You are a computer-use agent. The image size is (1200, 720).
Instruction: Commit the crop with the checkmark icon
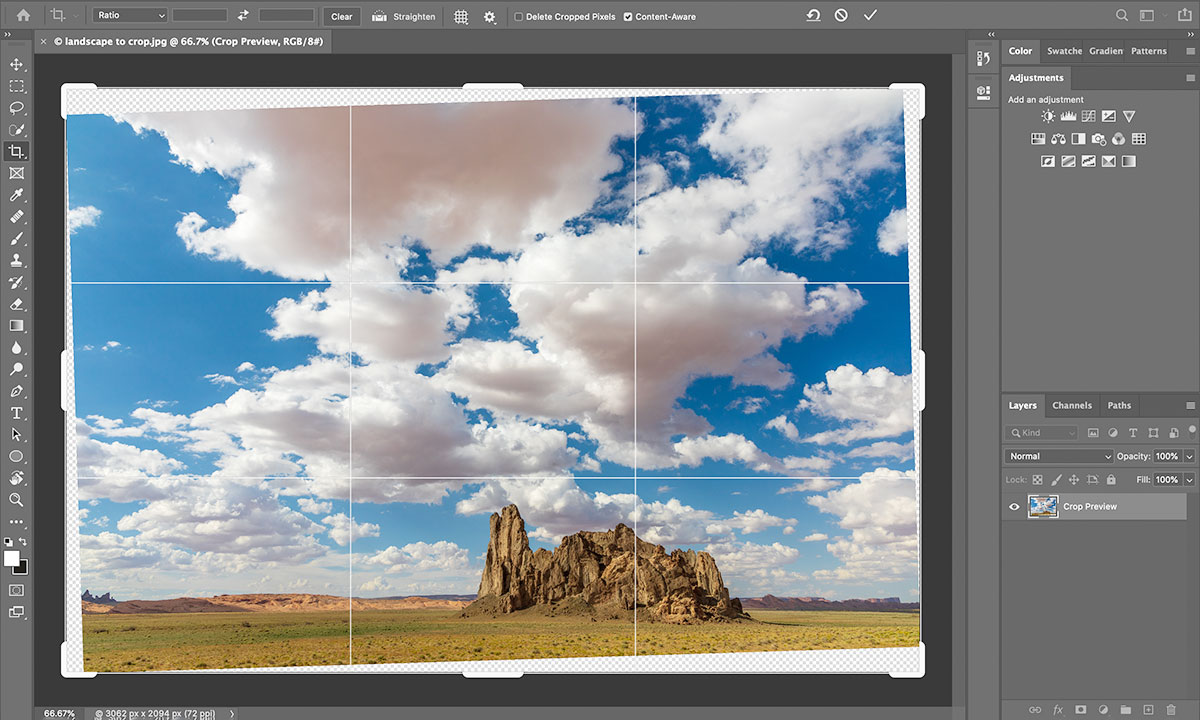870,16
